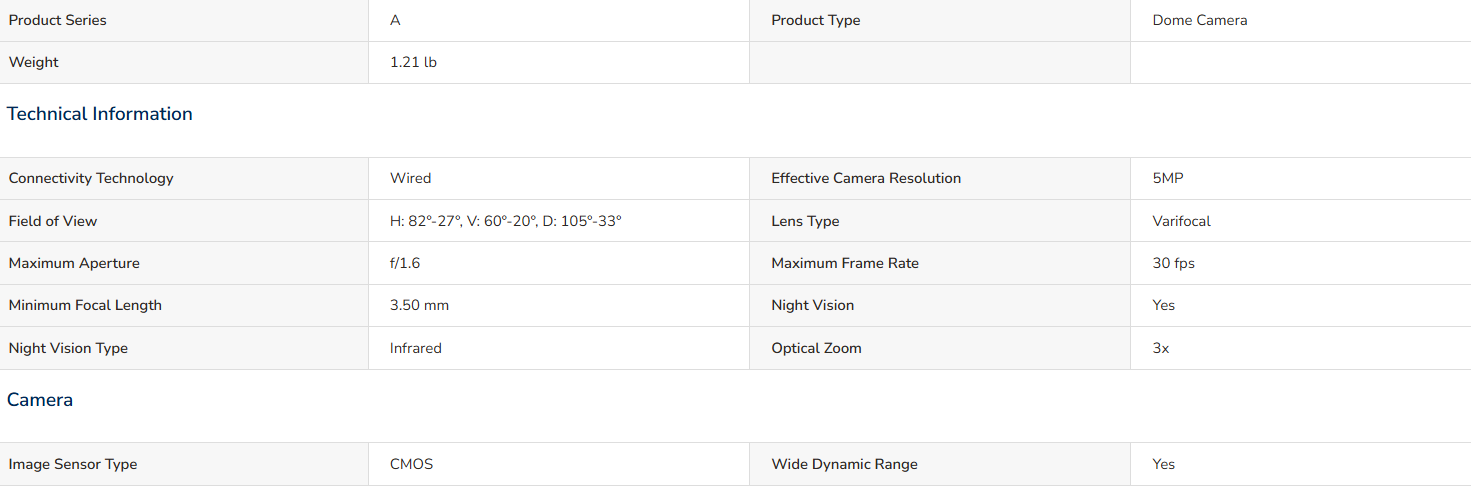1471x496 pixels.
Task: Click the Optical Zoom 3x value
Action: (1160, 348)
